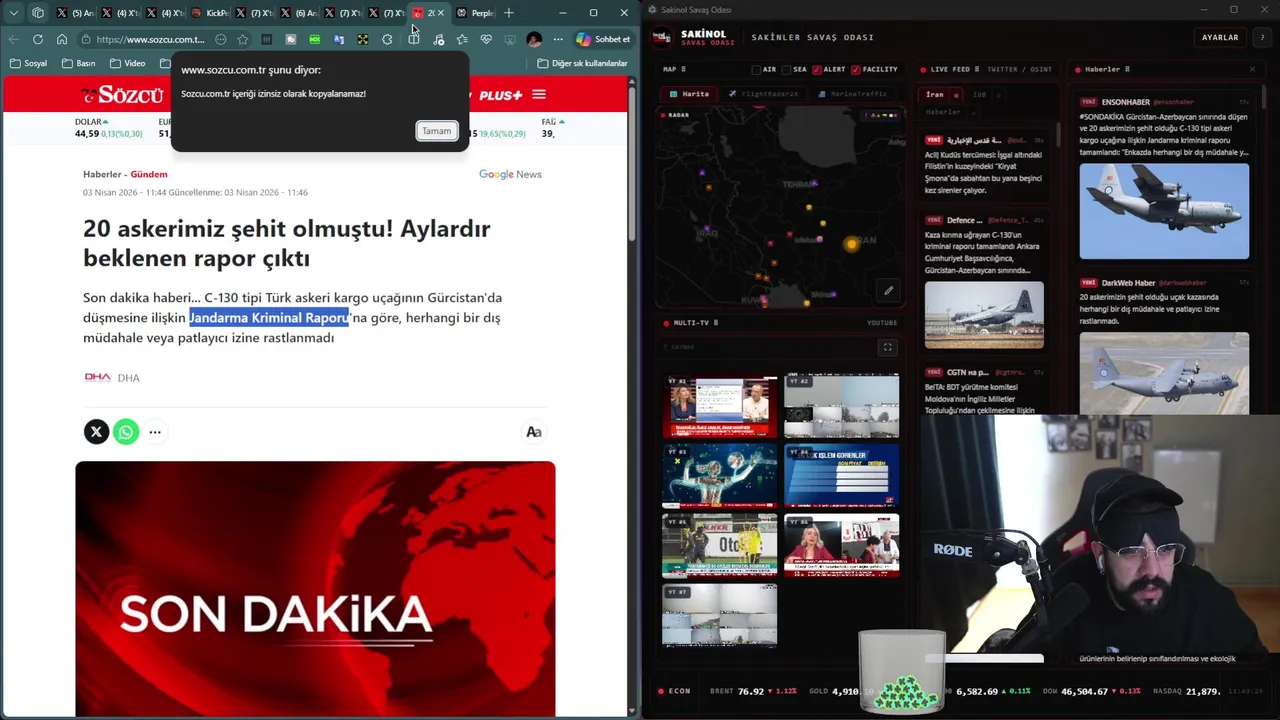Open the Defence post aircraft image
Image resolution: width=1280 pixels, height=720 pixels.
[984, 315]
